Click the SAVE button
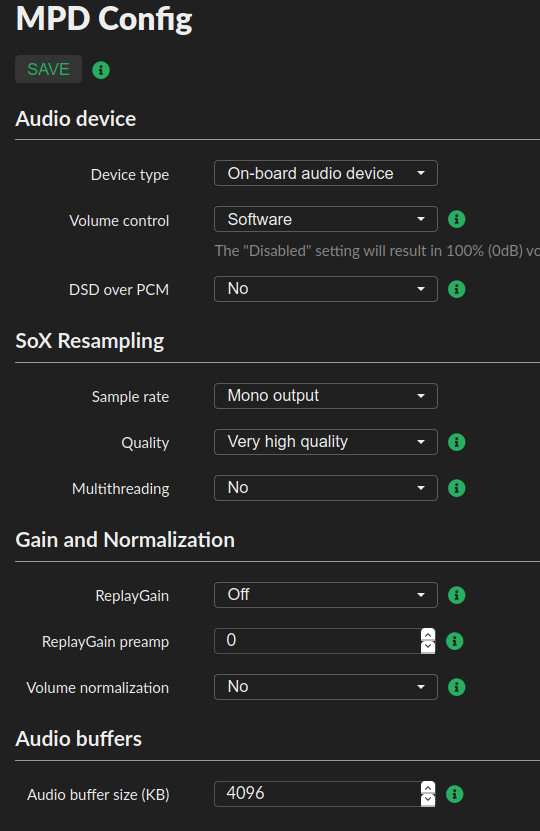The height and width of the screenshot is (831, 540). point(48,69)
